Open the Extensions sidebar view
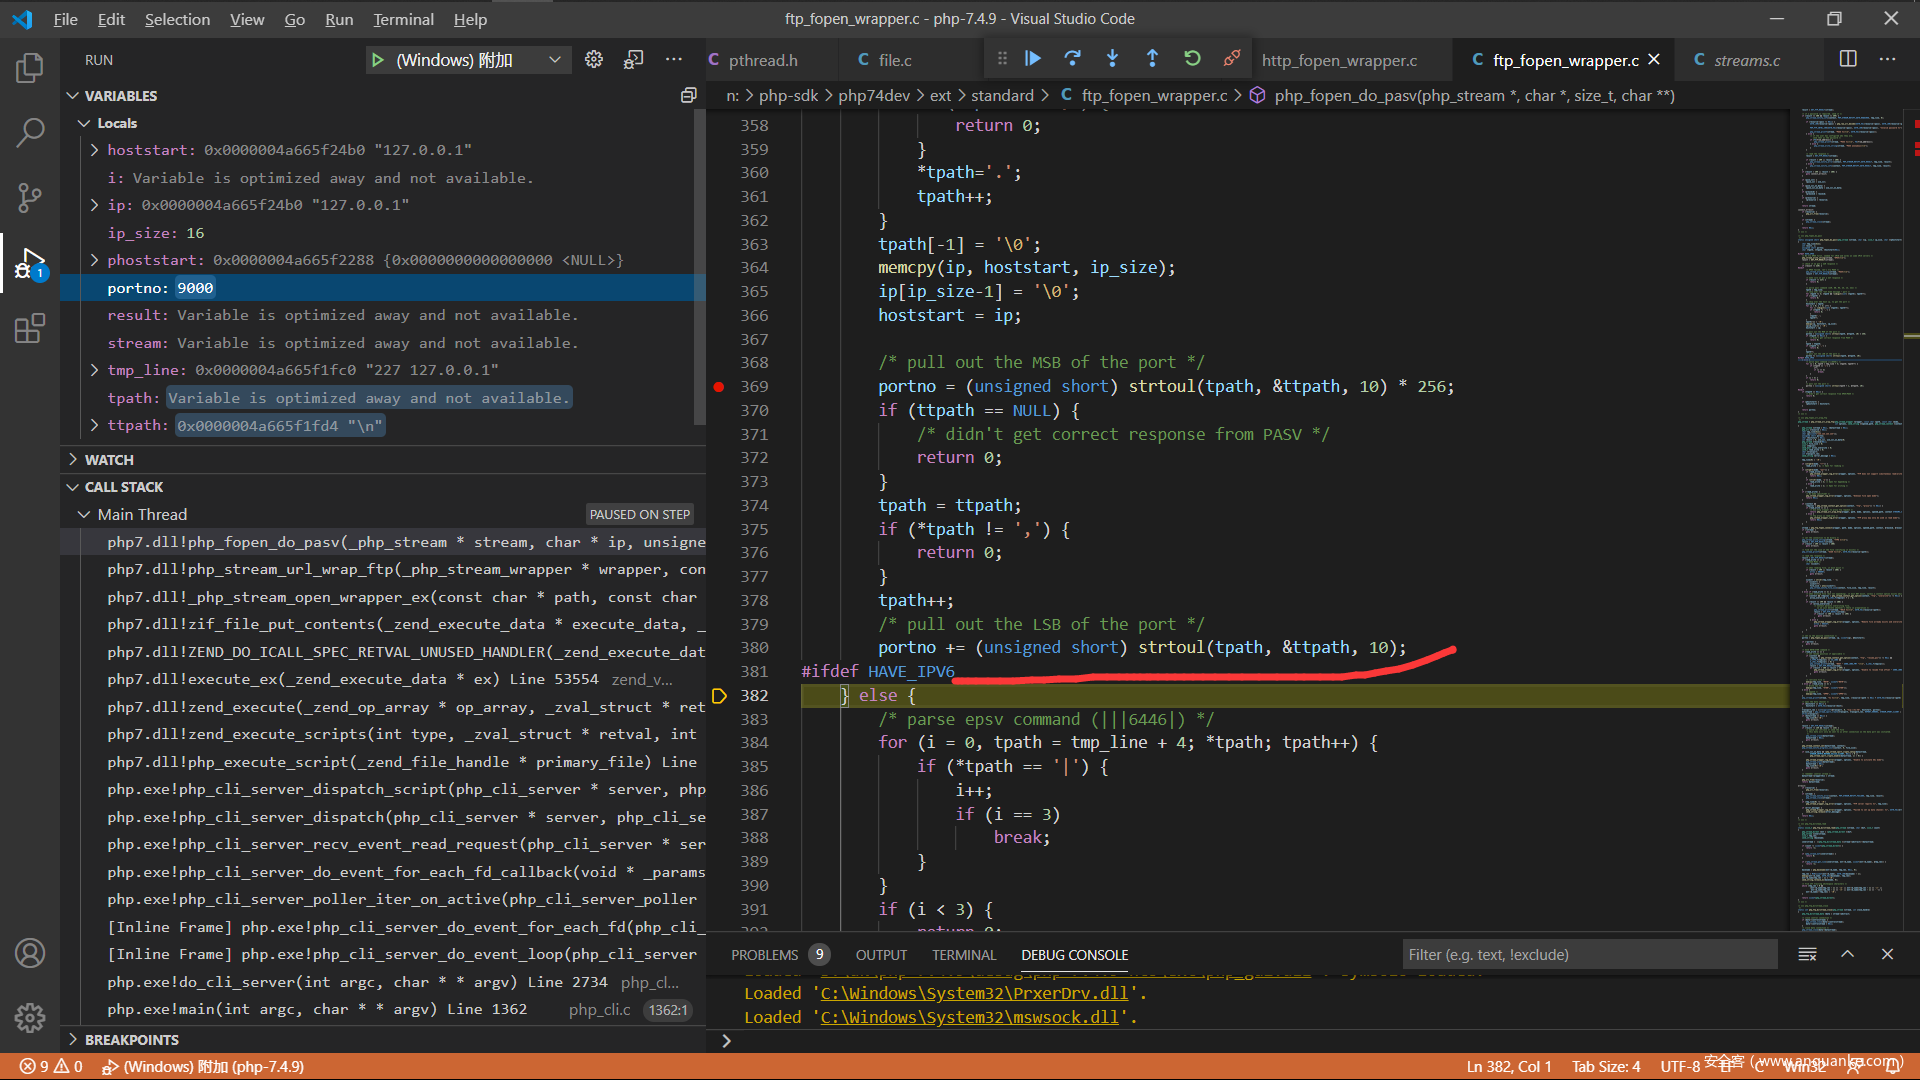This screenshot has width=1920, height=1080. (30, 329)
